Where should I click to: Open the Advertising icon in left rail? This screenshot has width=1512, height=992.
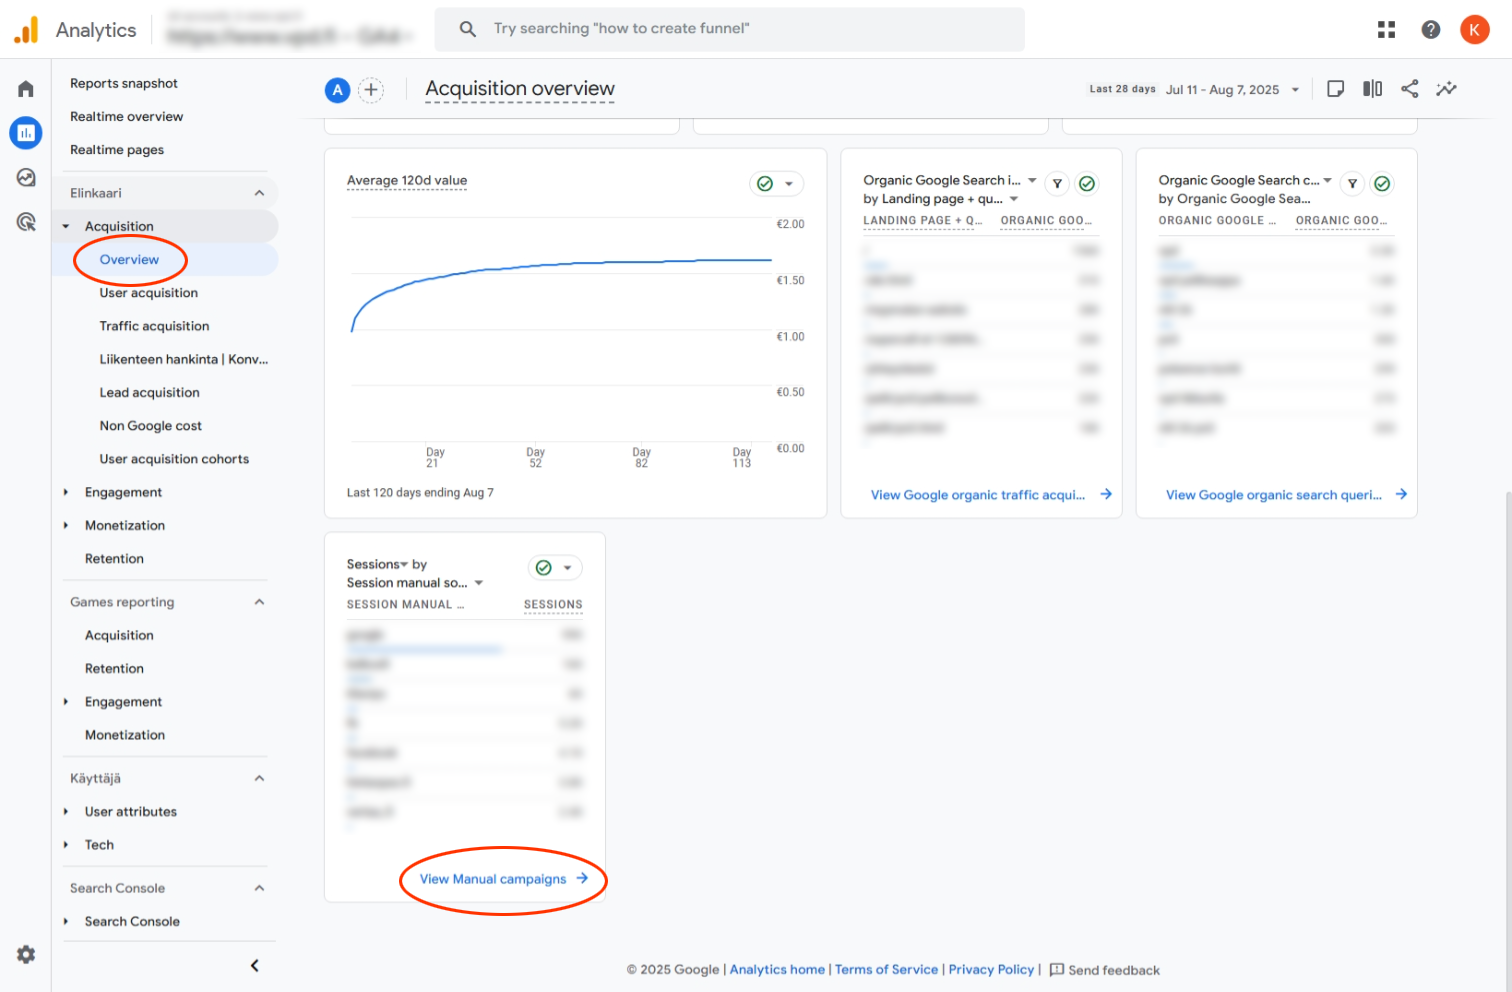point(26,222)
